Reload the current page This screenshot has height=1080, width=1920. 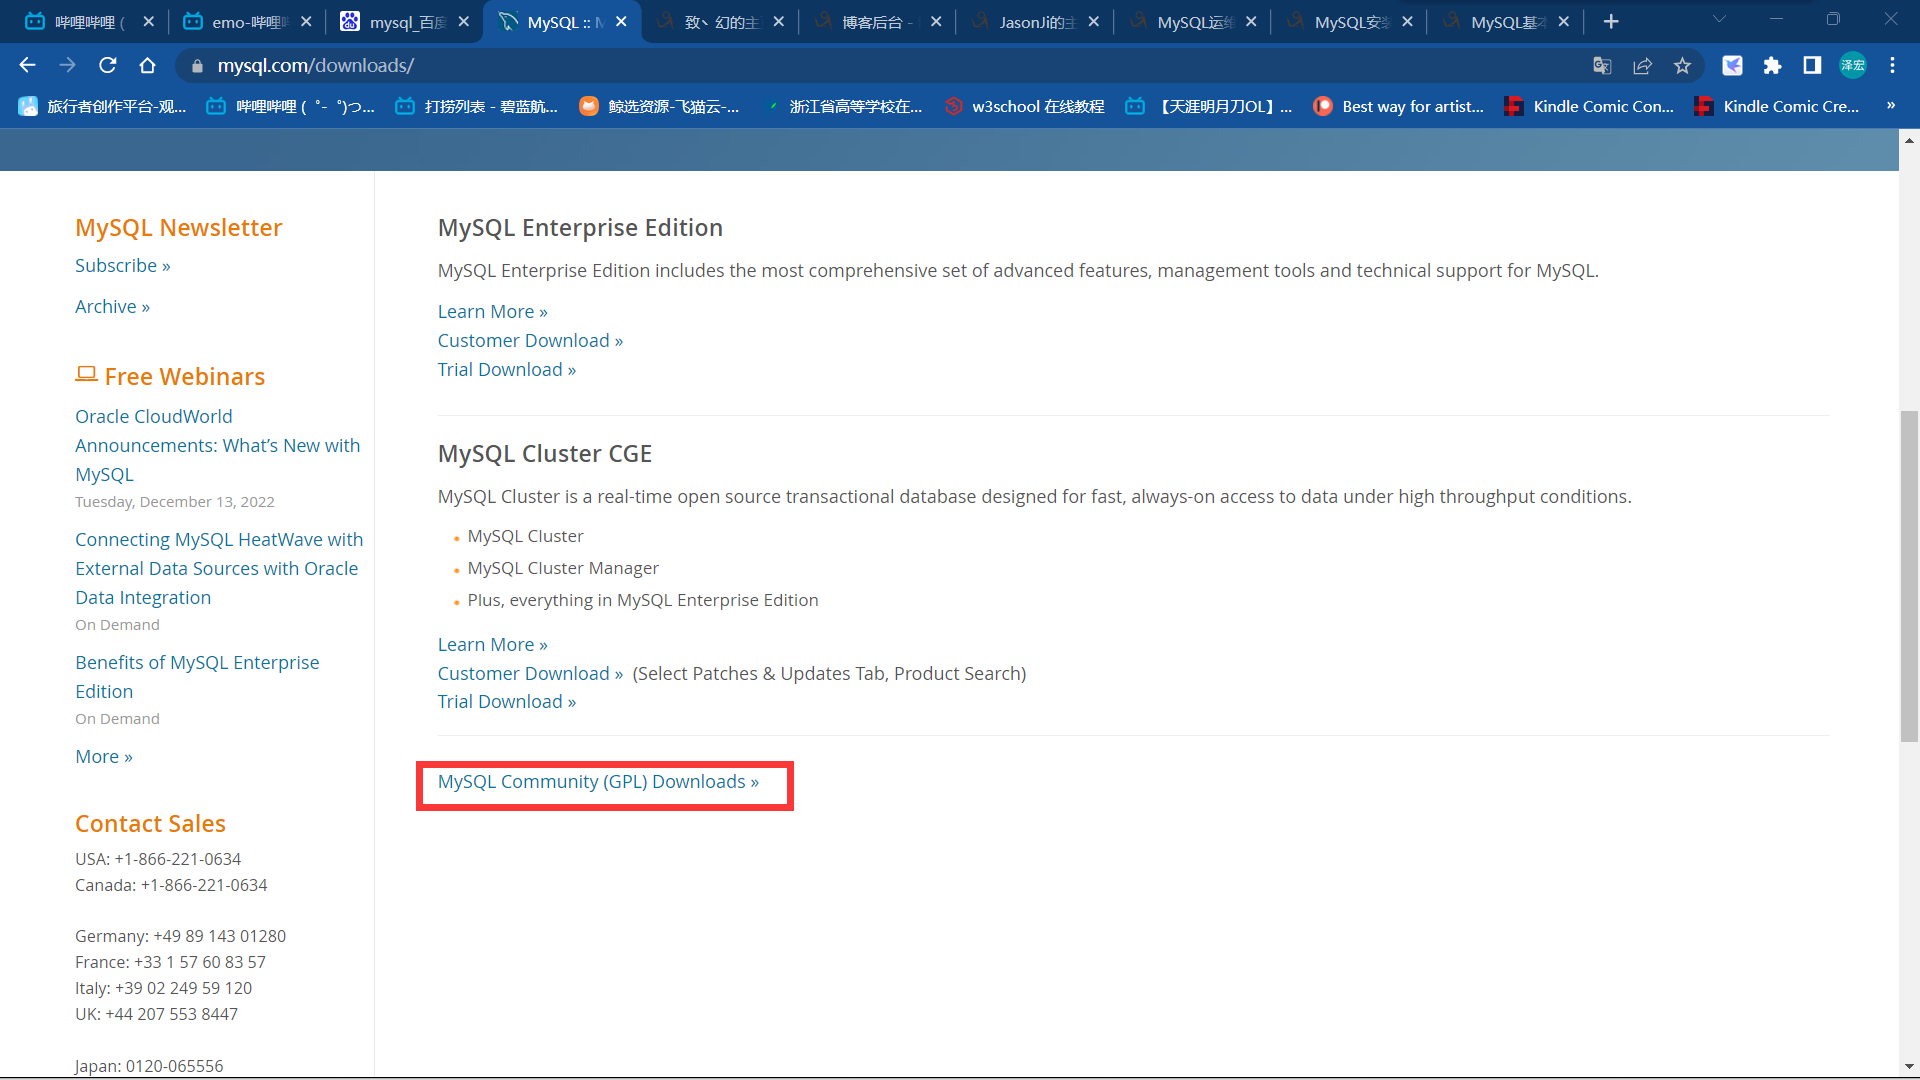pyautogui.click(x=108, y=65)
